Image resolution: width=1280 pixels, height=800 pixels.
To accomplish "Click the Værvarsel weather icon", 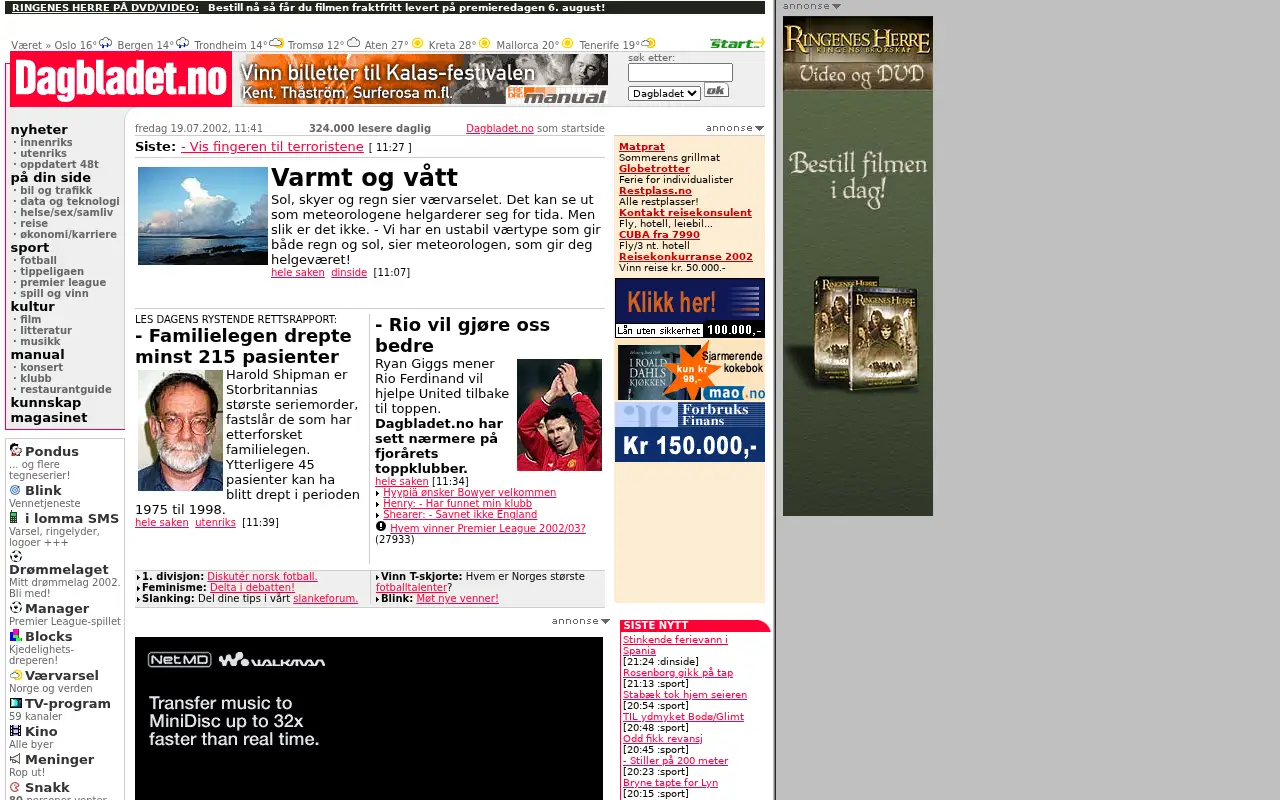I will pos(15,675).
